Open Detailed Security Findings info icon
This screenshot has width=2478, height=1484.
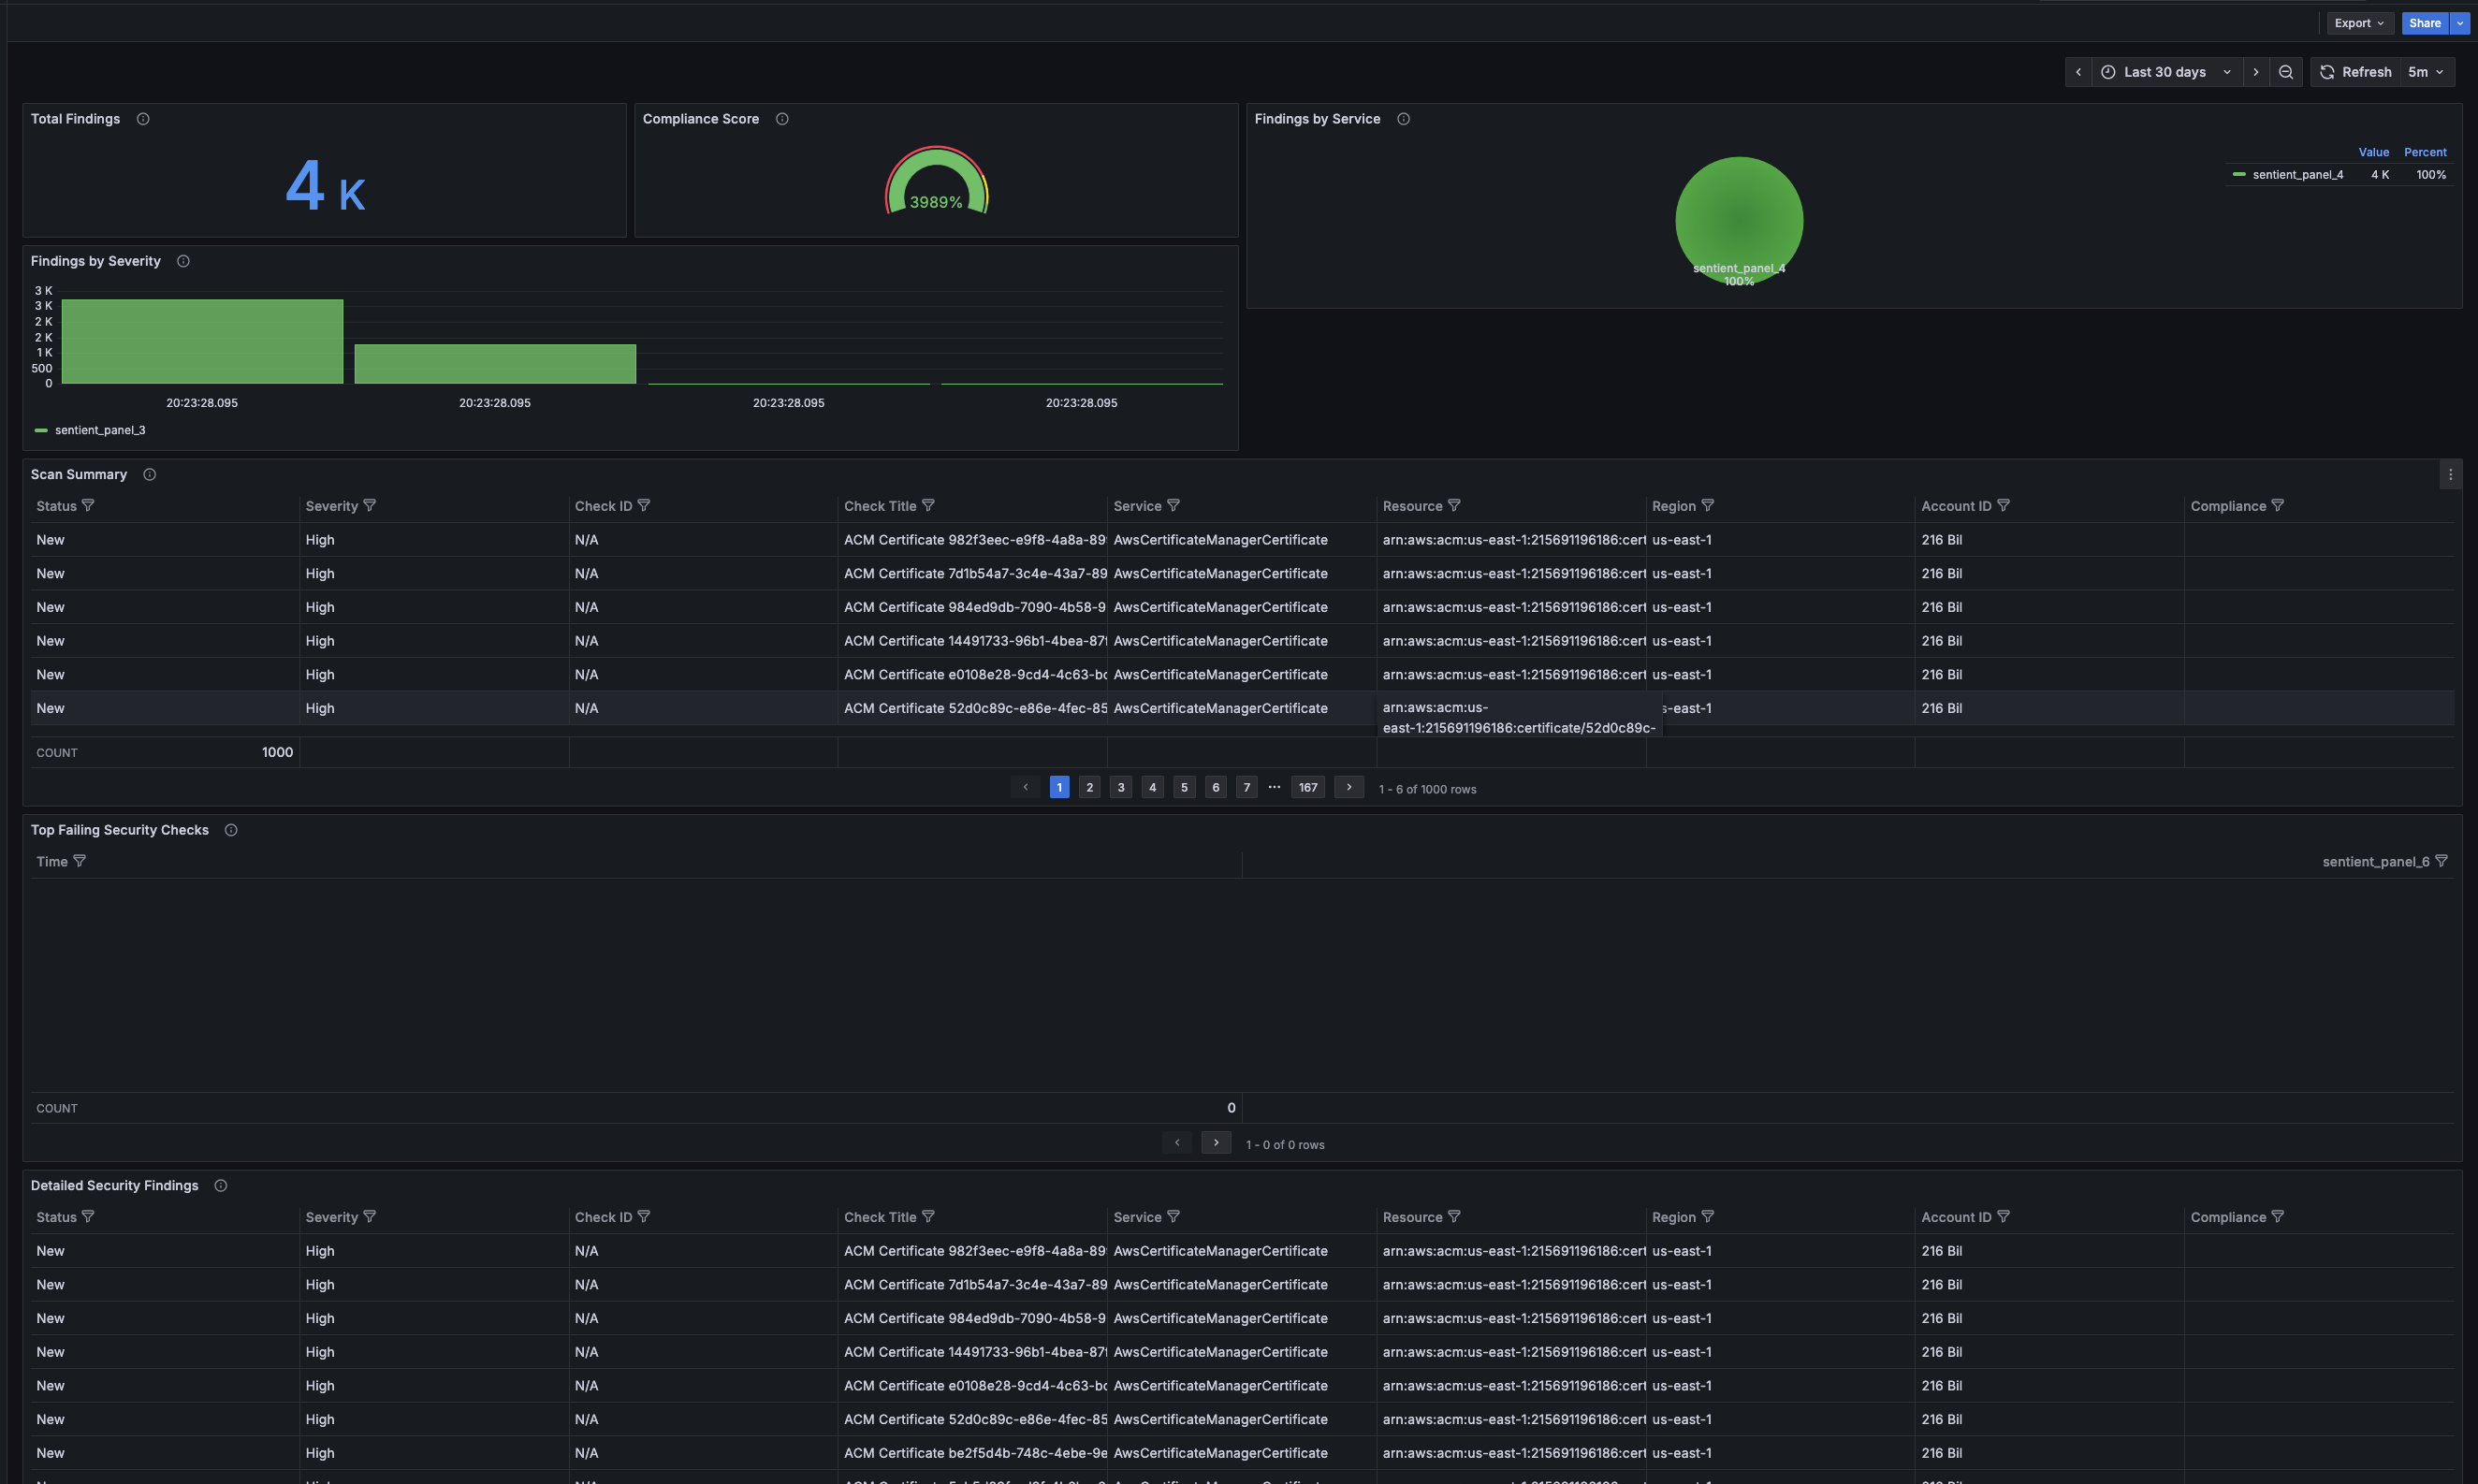coord(221,1185)
